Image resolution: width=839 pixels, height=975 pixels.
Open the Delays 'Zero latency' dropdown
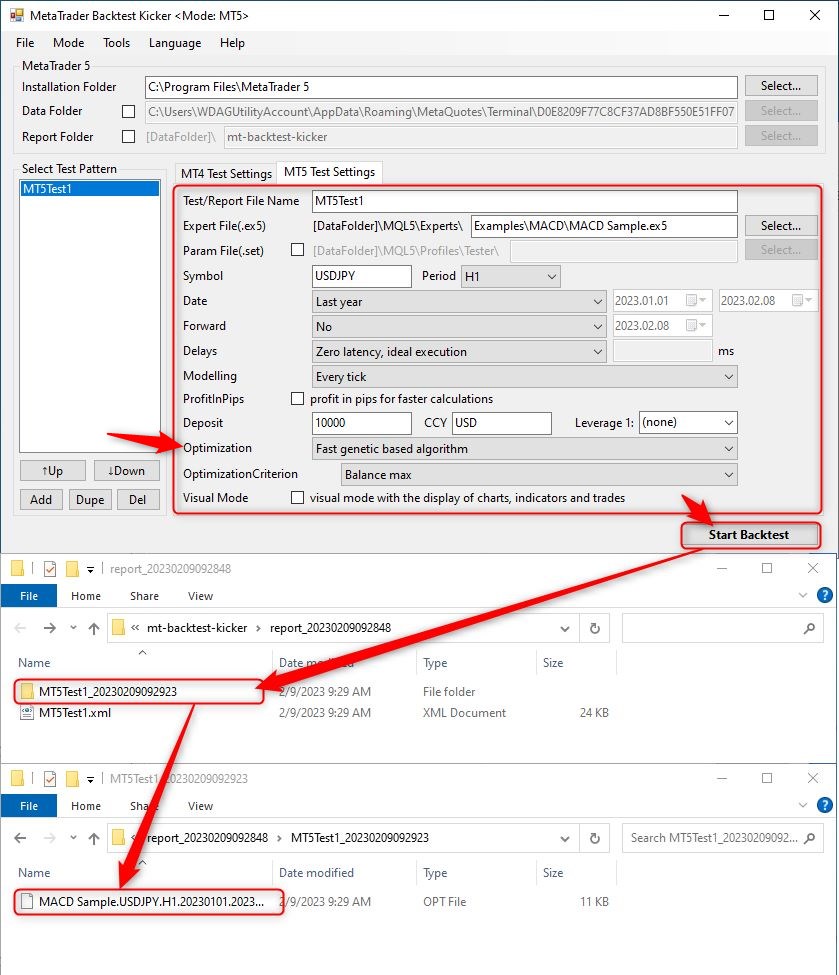click(x=458, y=351)
